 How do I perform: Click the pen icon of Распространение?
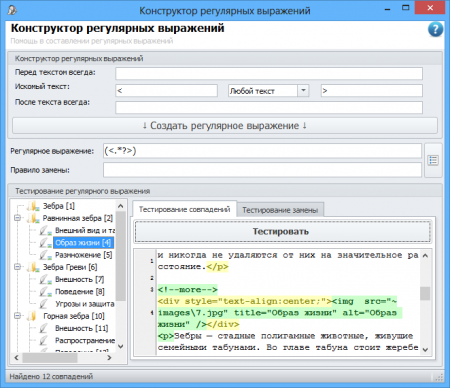[x=44, y=340]
